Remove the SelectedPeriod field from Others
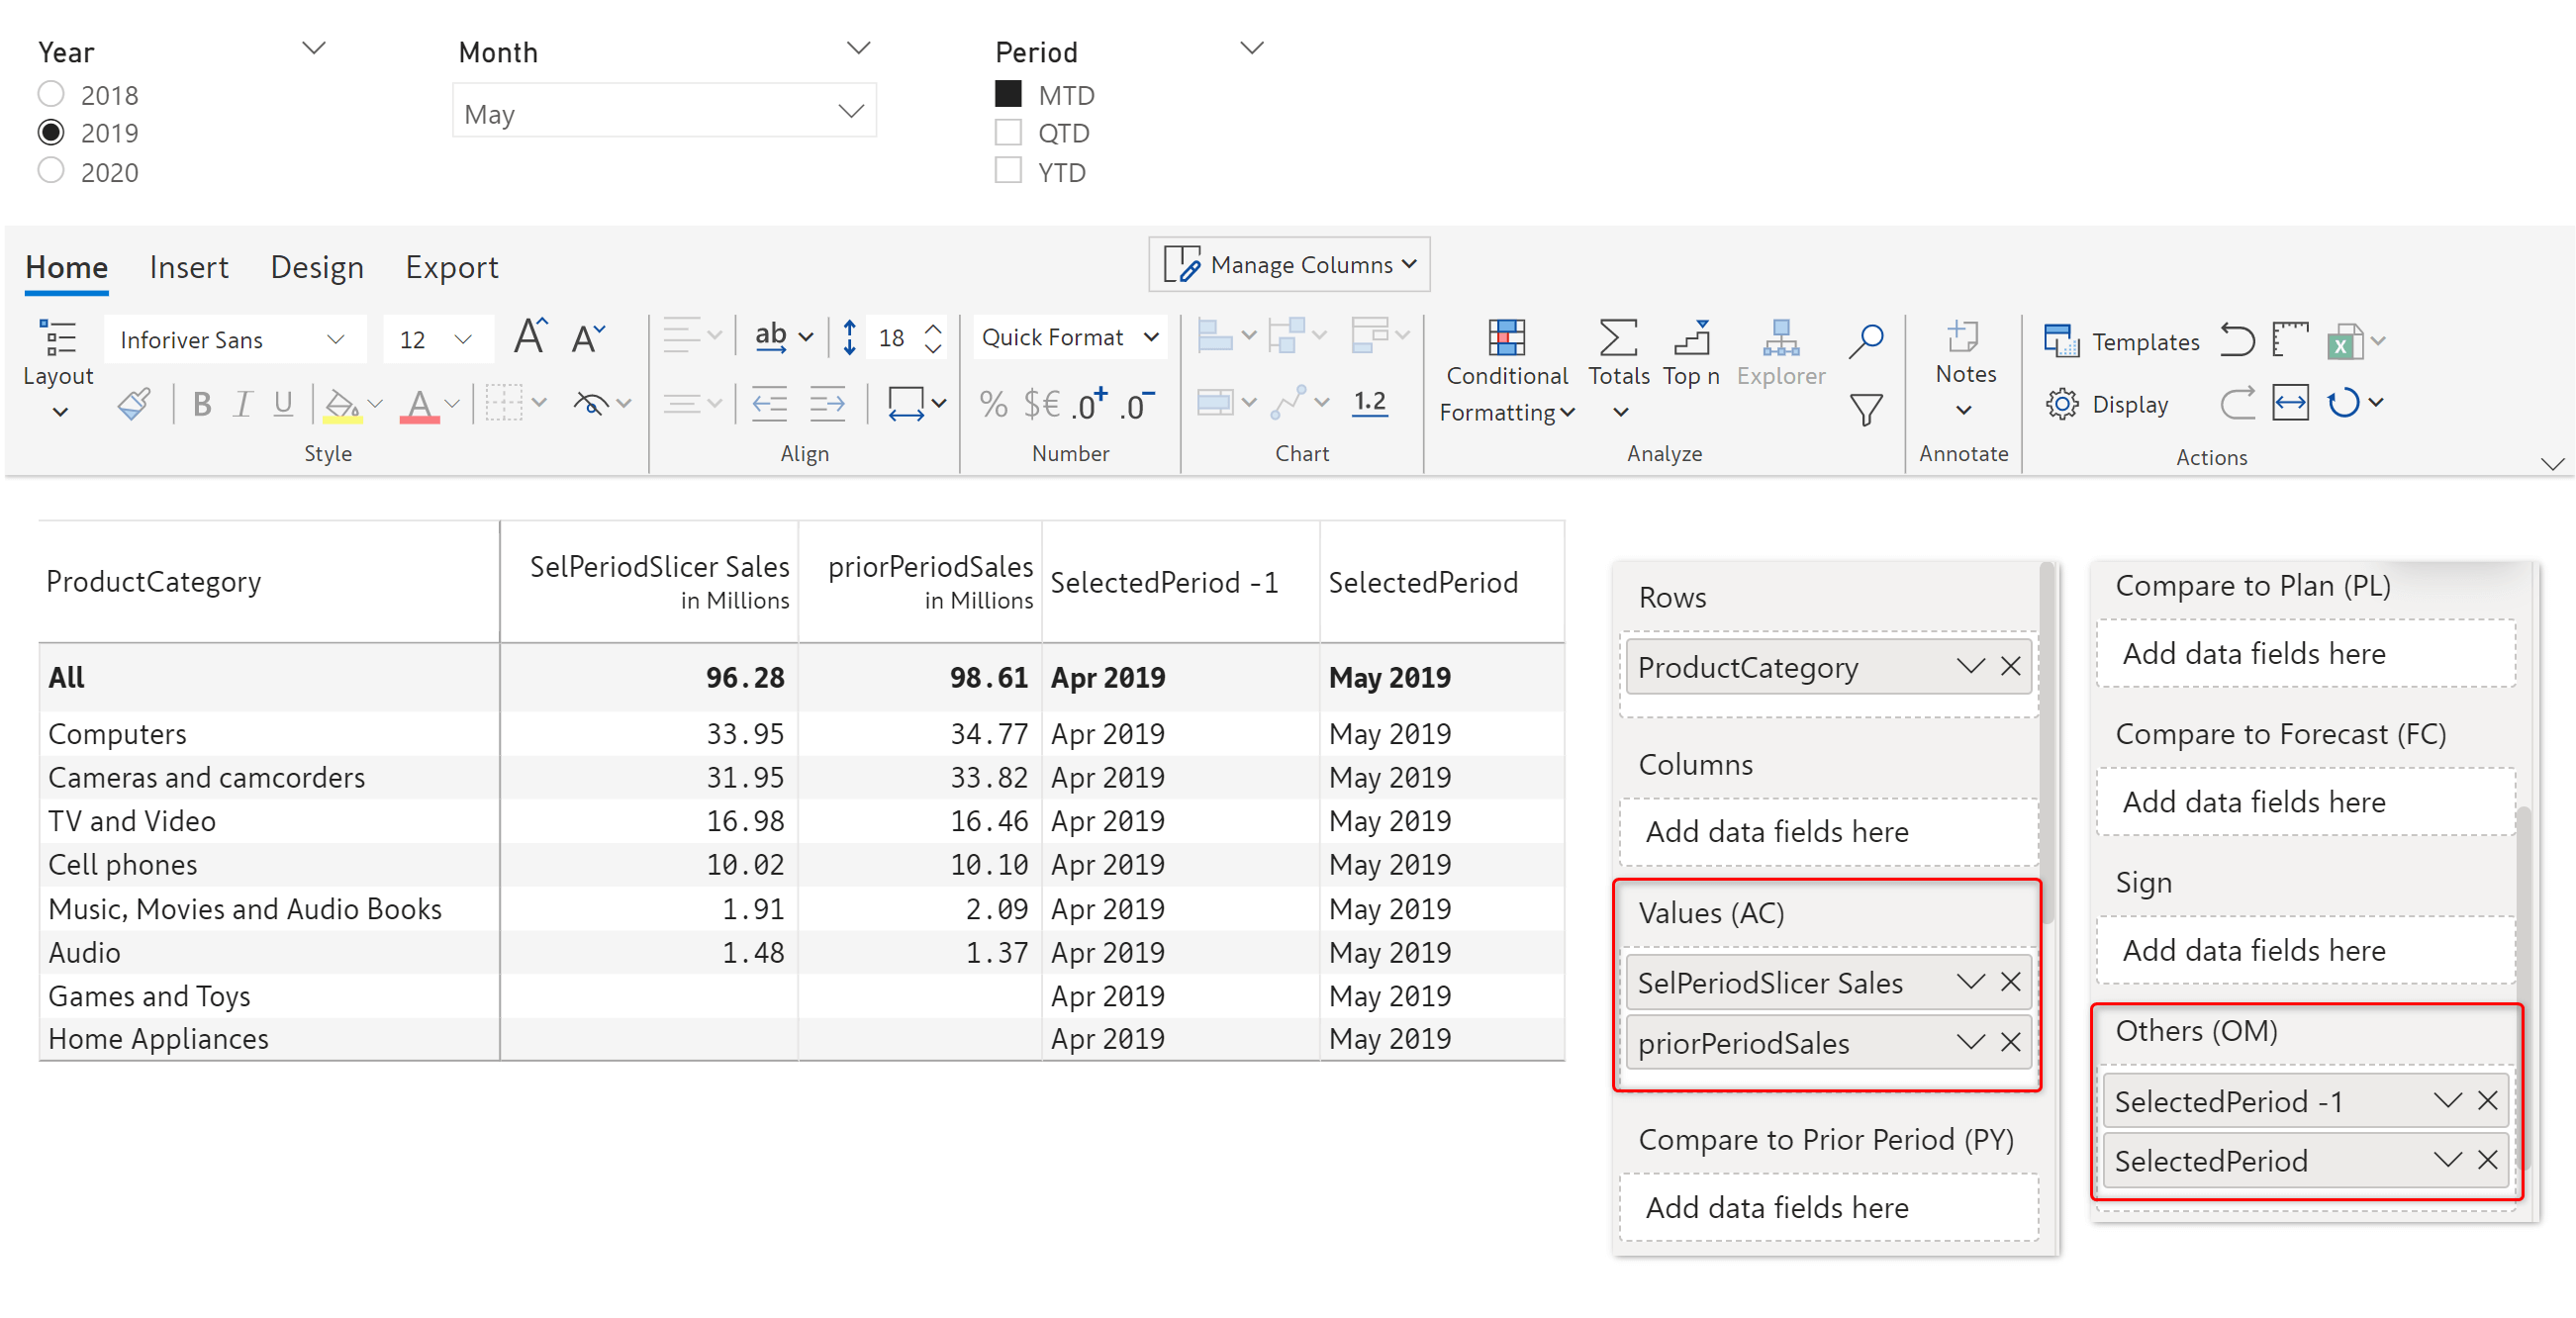The height and width of the screenshot is (1318, 2576). point(2487,1160)
